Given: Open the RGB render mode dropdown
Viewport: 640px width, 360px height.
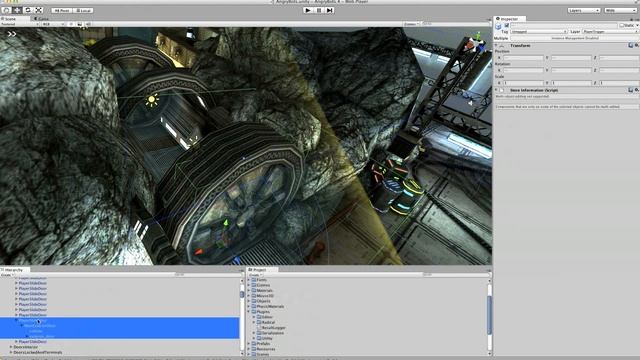Looking at the screenshot, I should (53, 24).
